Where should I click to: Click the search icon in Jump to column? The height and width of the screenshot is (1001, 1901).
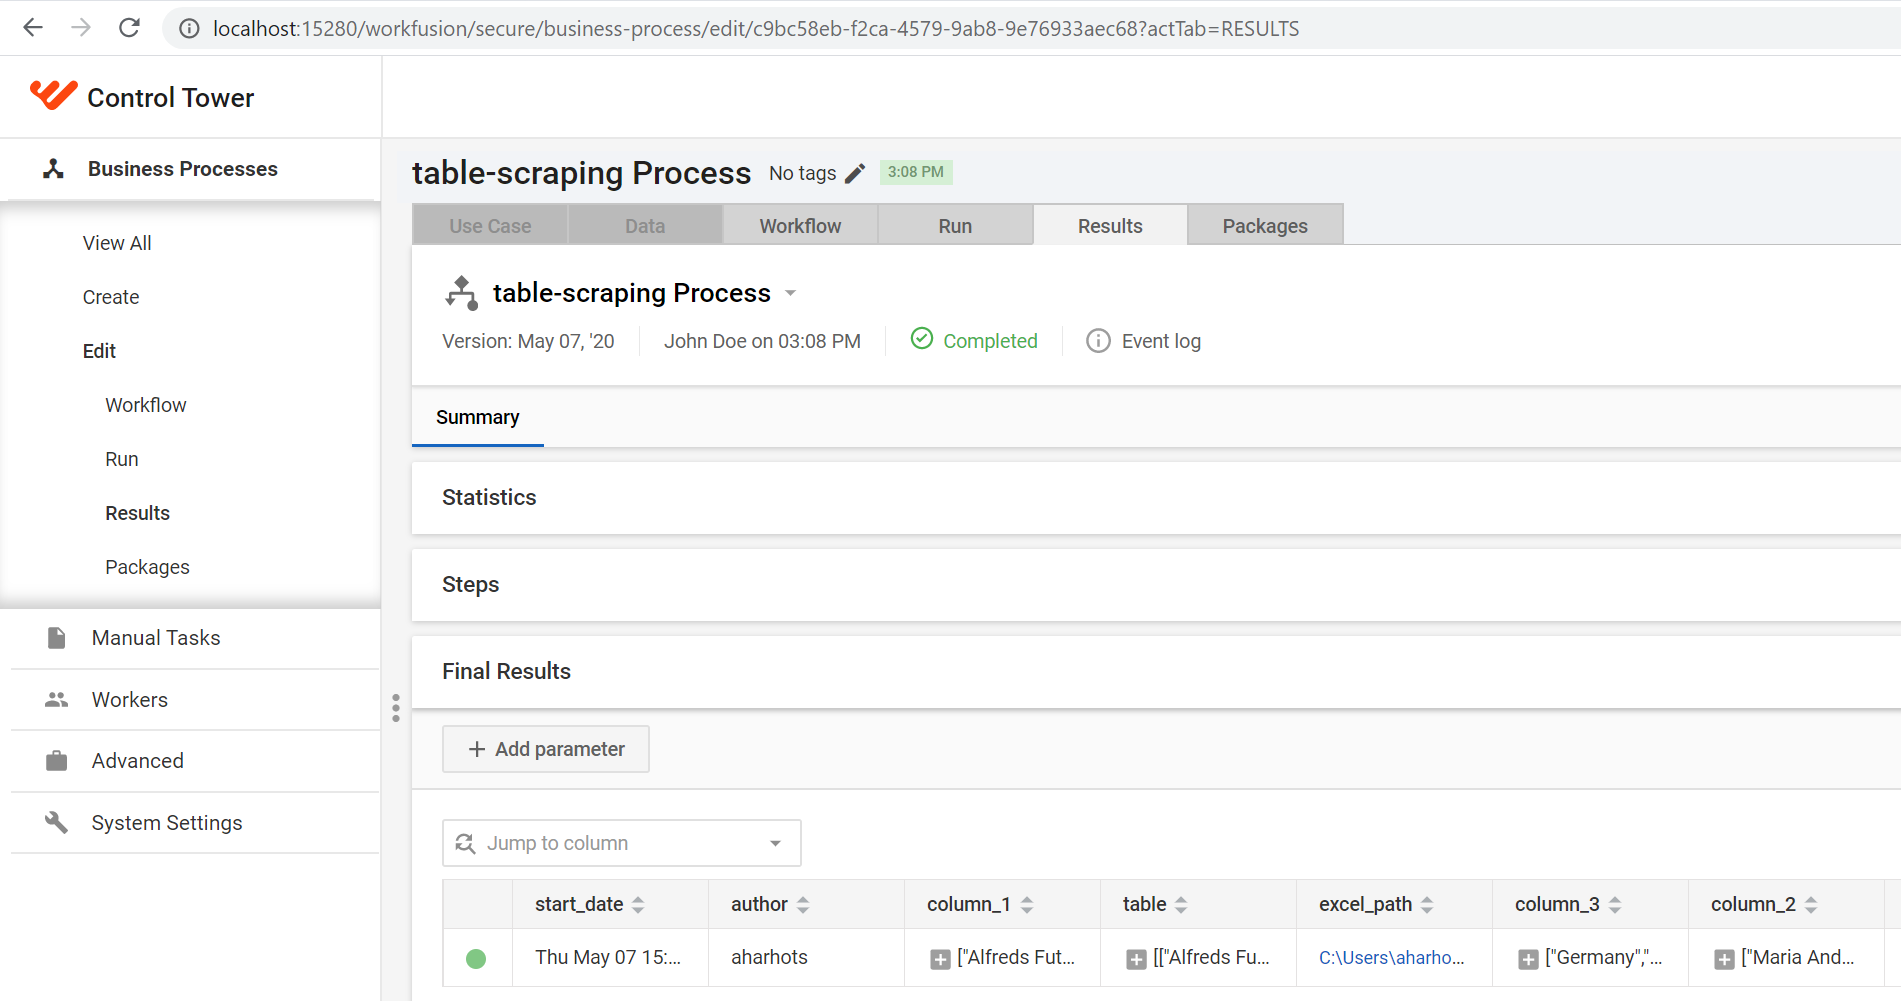click(x=465, y=843)
